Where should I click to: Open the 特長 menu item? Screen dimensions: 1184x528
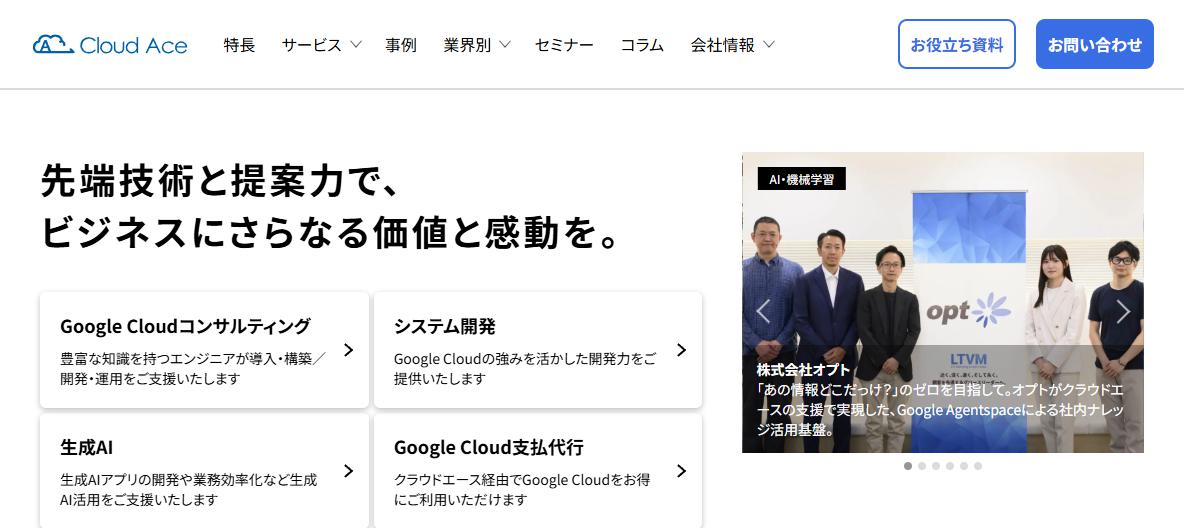pos(239,45)
